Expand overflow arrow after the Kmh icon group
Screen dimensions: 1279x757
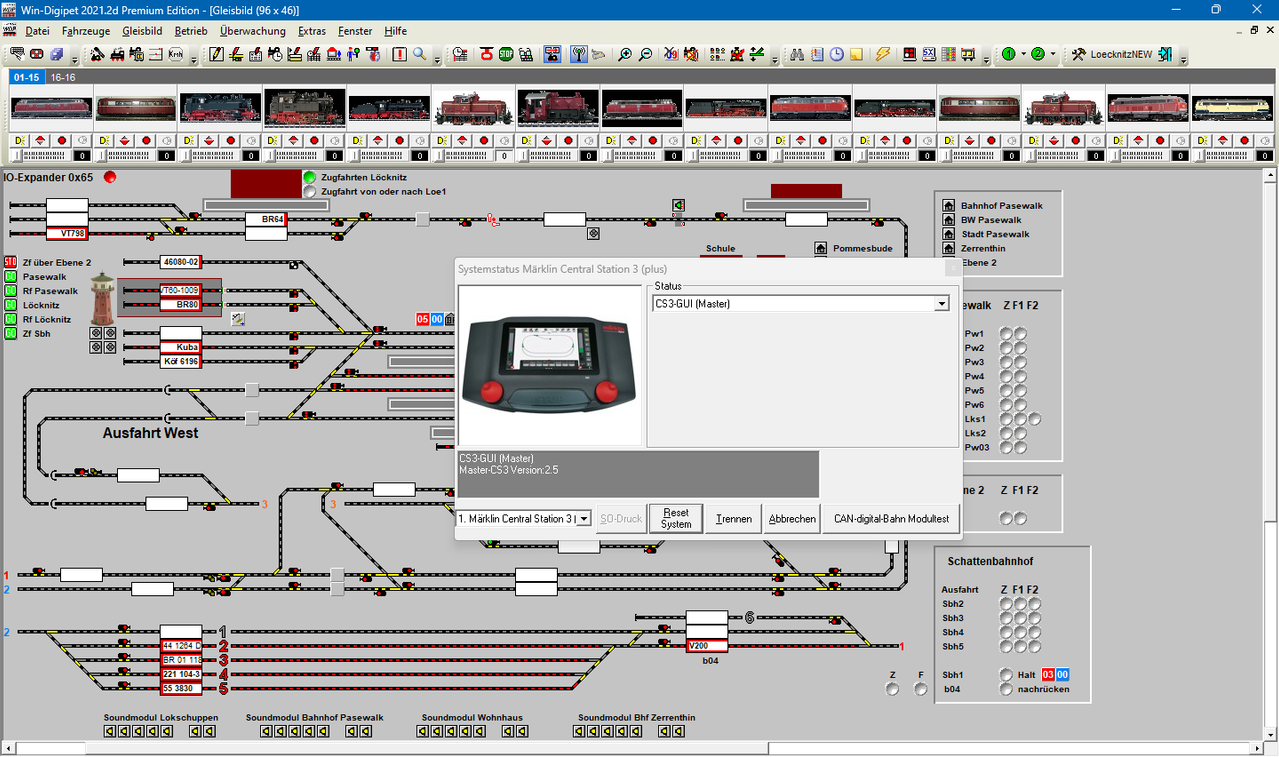(193, 60)
